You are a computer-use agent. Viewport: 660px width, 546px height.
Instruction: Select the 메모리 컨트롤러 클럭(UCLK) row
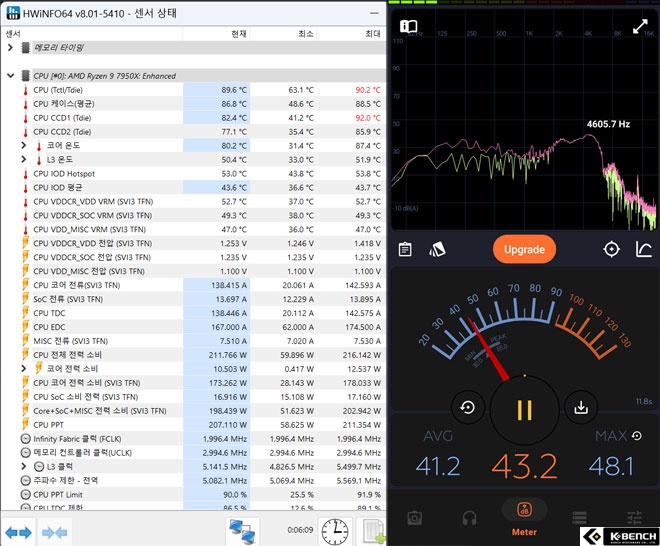[x=193, y=453]
